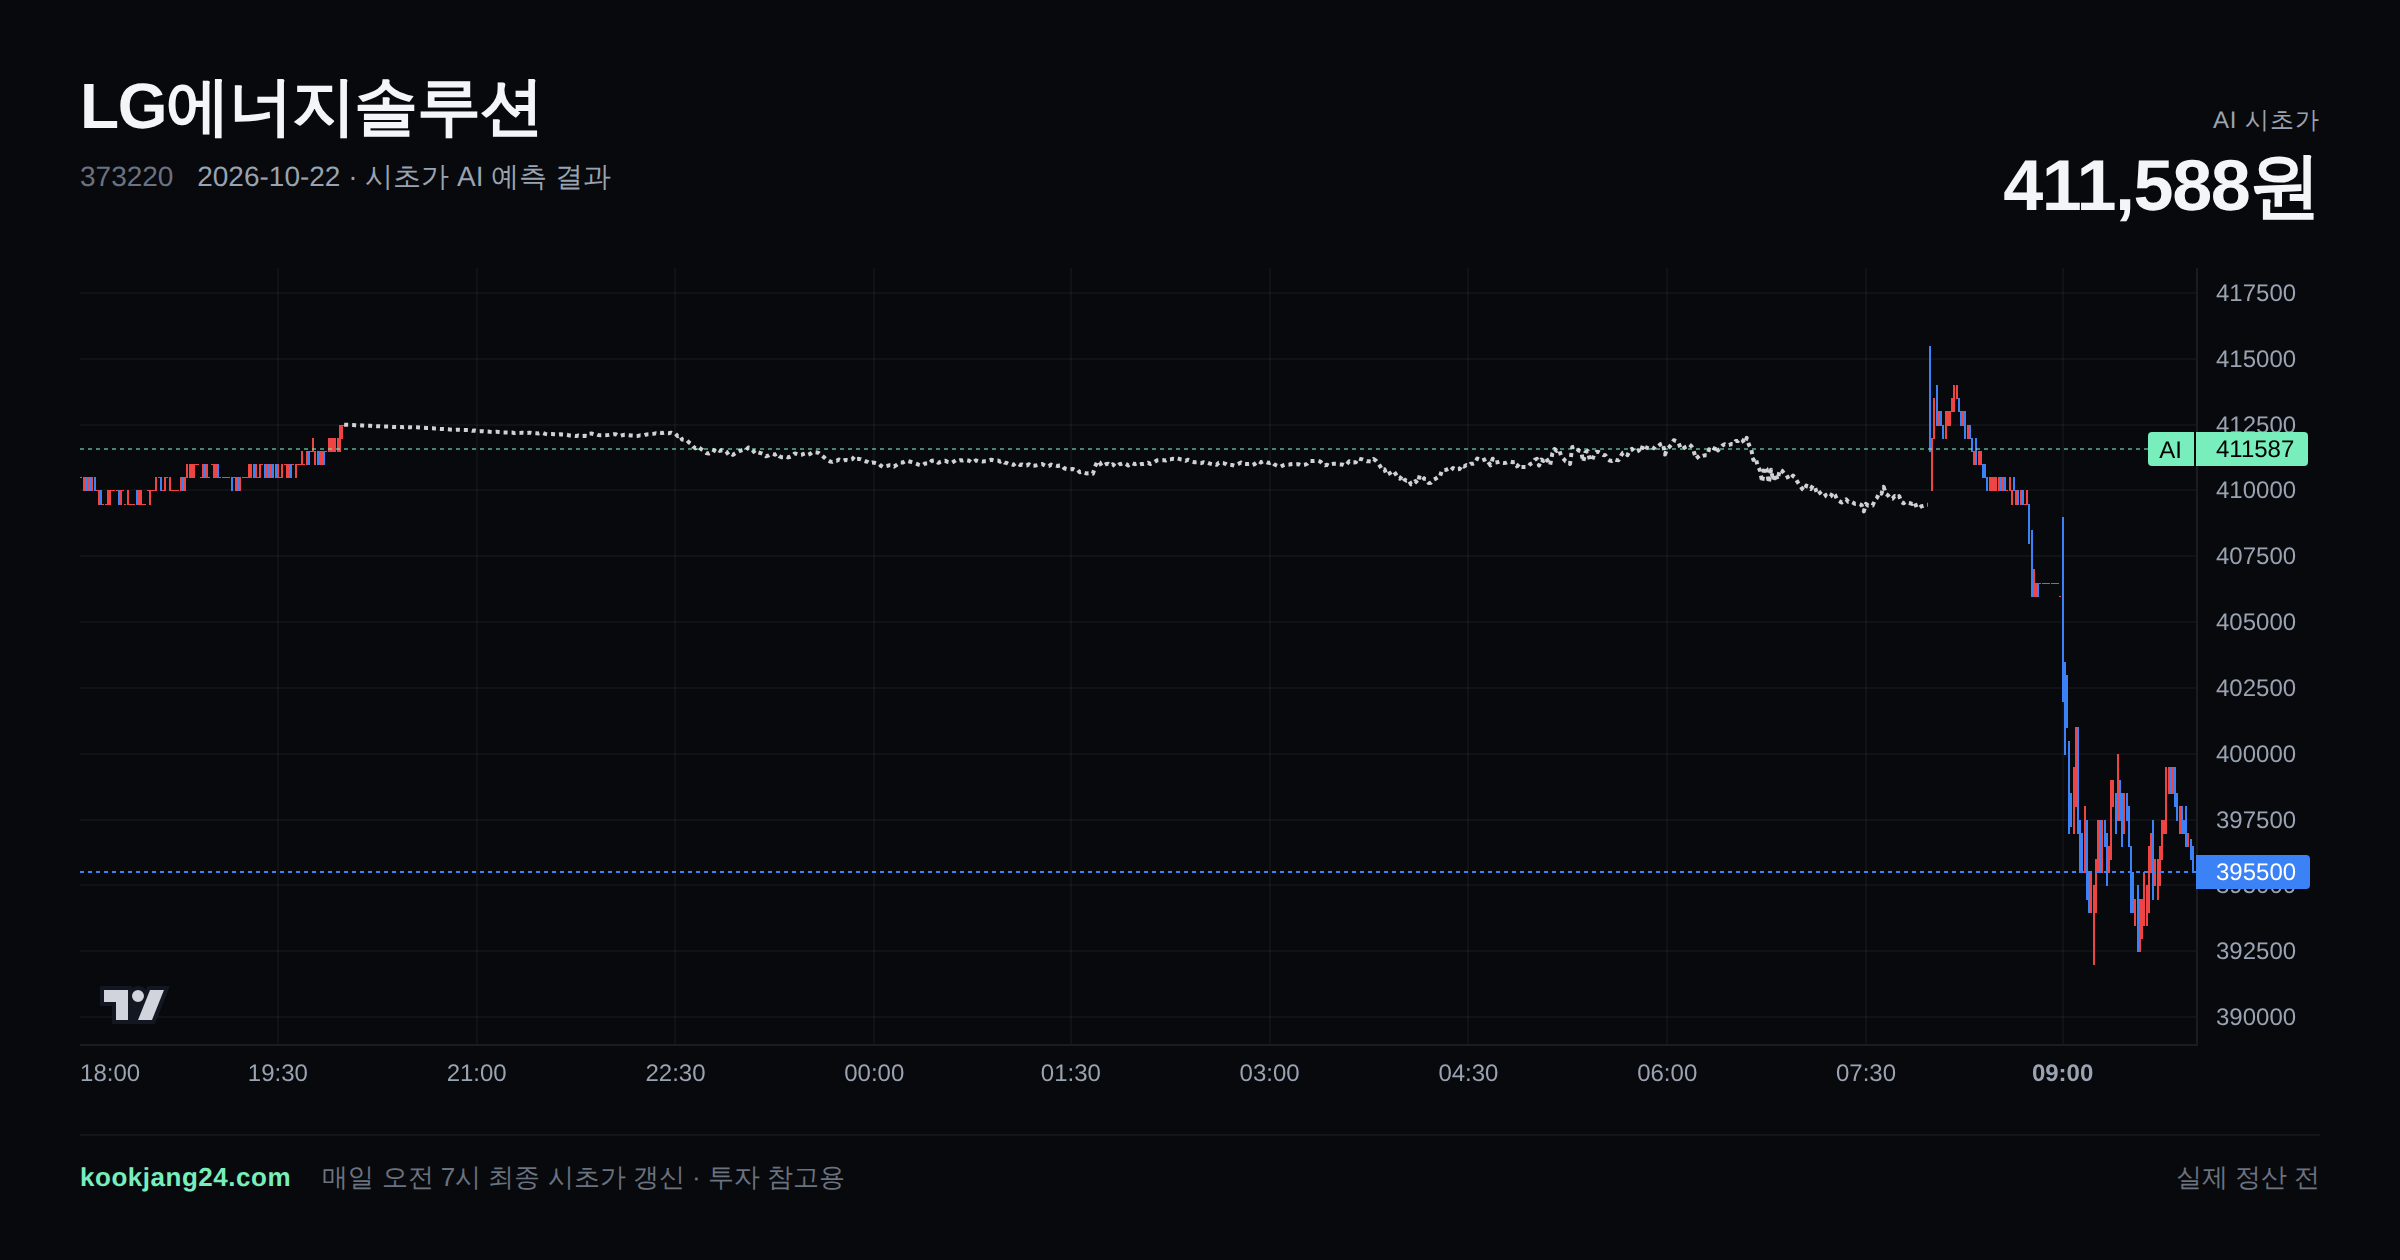
Task: Click the 407500 price axis value
Action: [x=2256, y=556]
